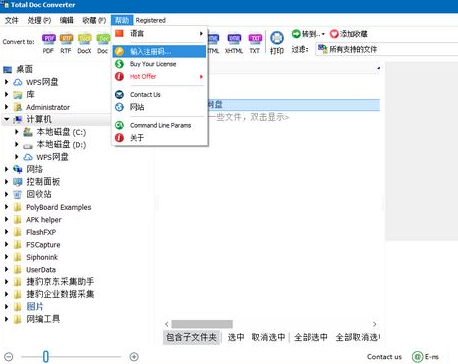Click Contact us link in status bar
Screen dimensions: 458x364
(x=384, y=357)
